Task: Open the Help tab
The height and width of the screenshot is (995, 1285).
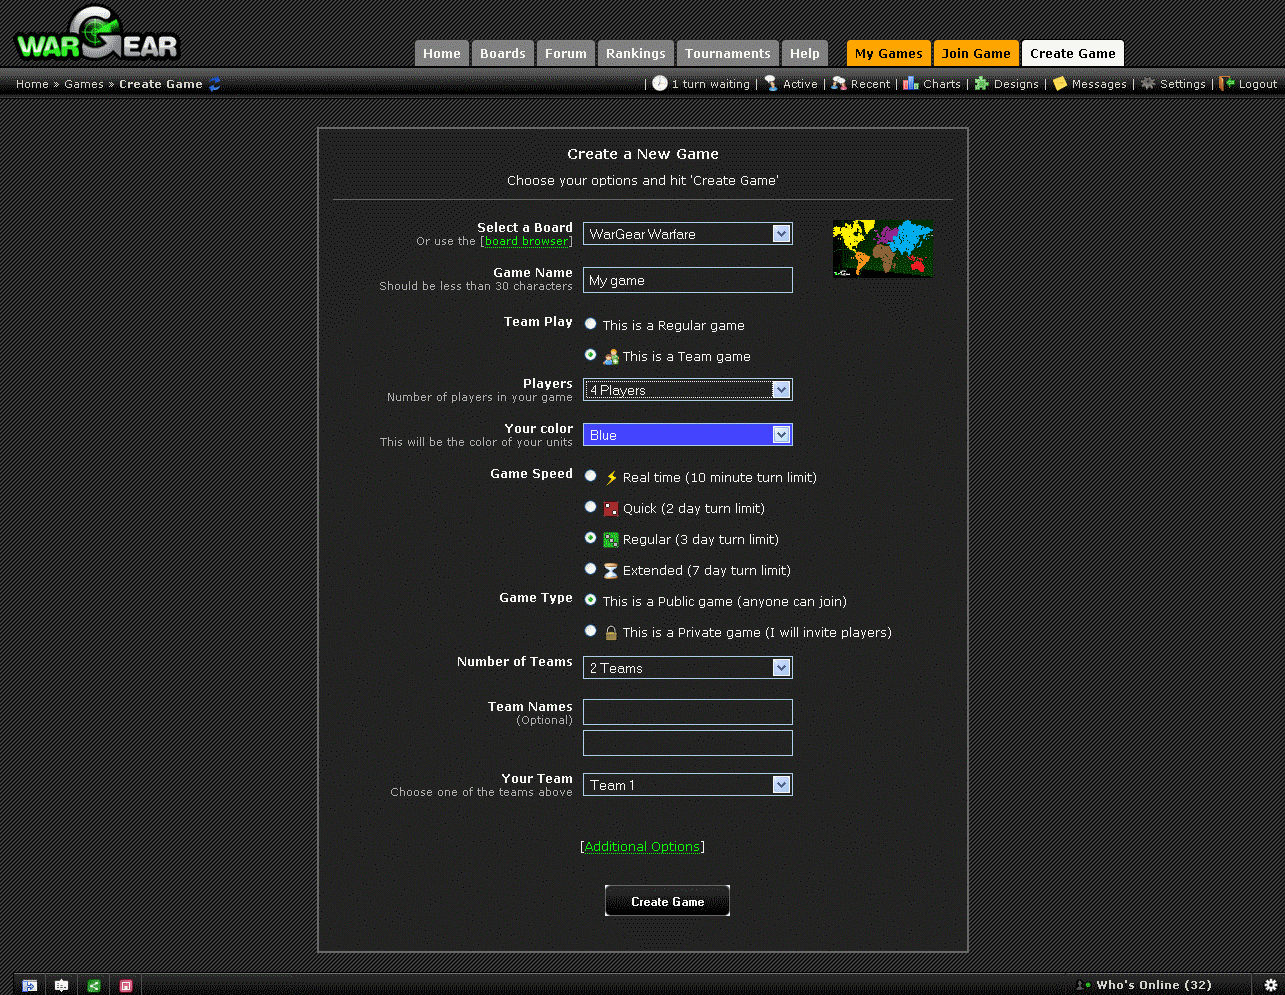Action: pos(805,54)
